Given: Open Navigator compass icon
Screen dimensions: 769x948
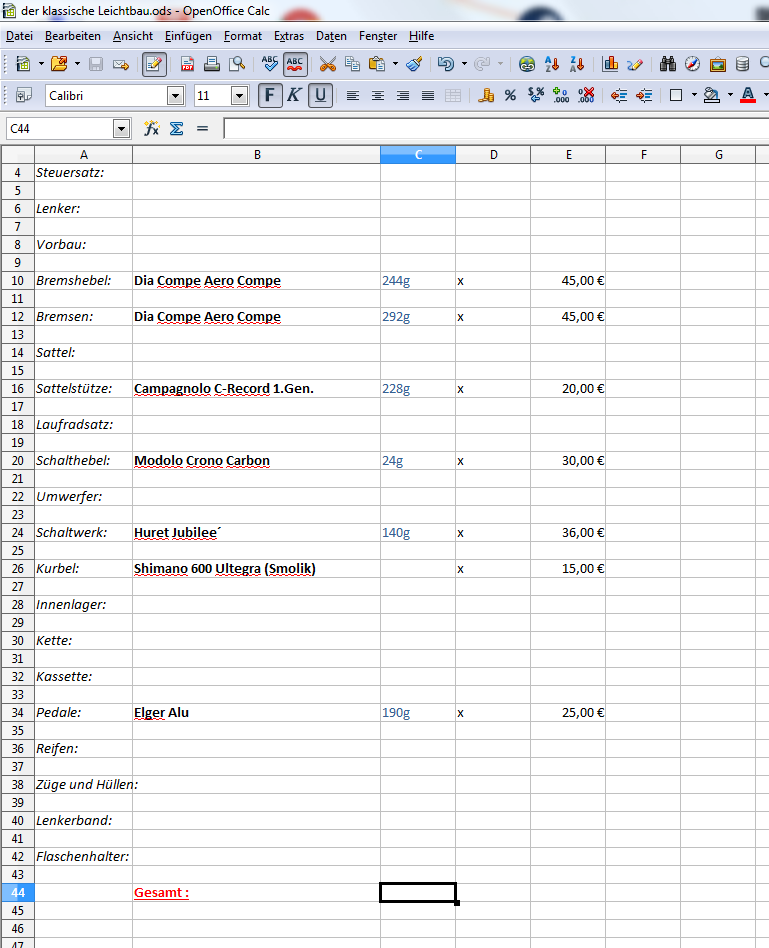Looking at the screenshot, I should (692, 63).
